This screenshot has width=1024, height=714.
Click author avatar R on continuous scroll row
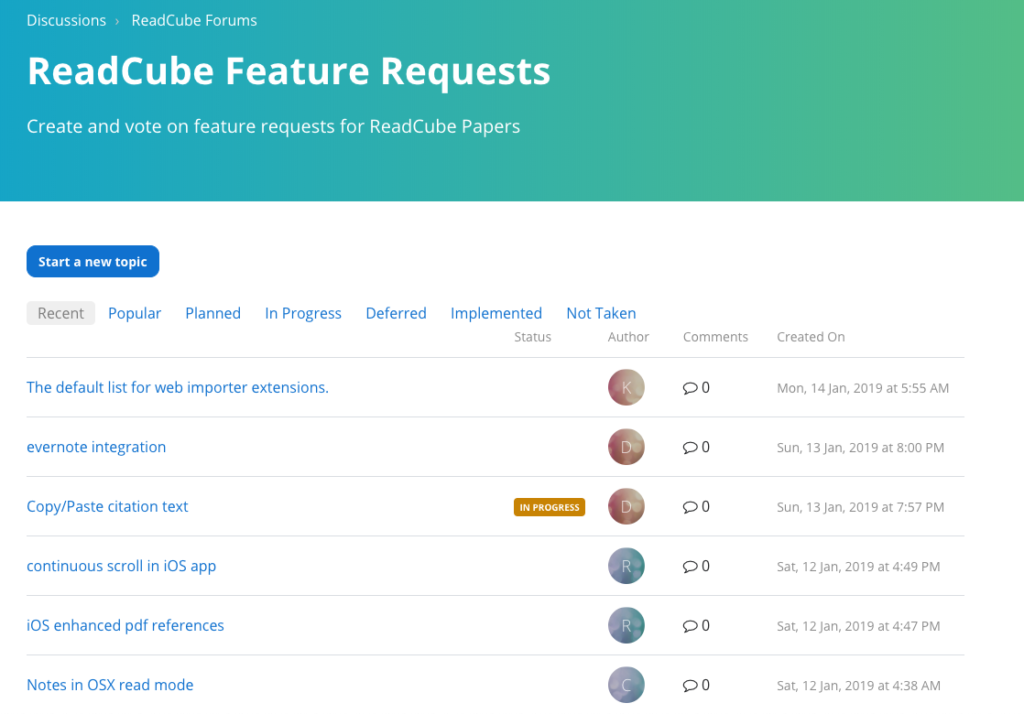[626, 566]
